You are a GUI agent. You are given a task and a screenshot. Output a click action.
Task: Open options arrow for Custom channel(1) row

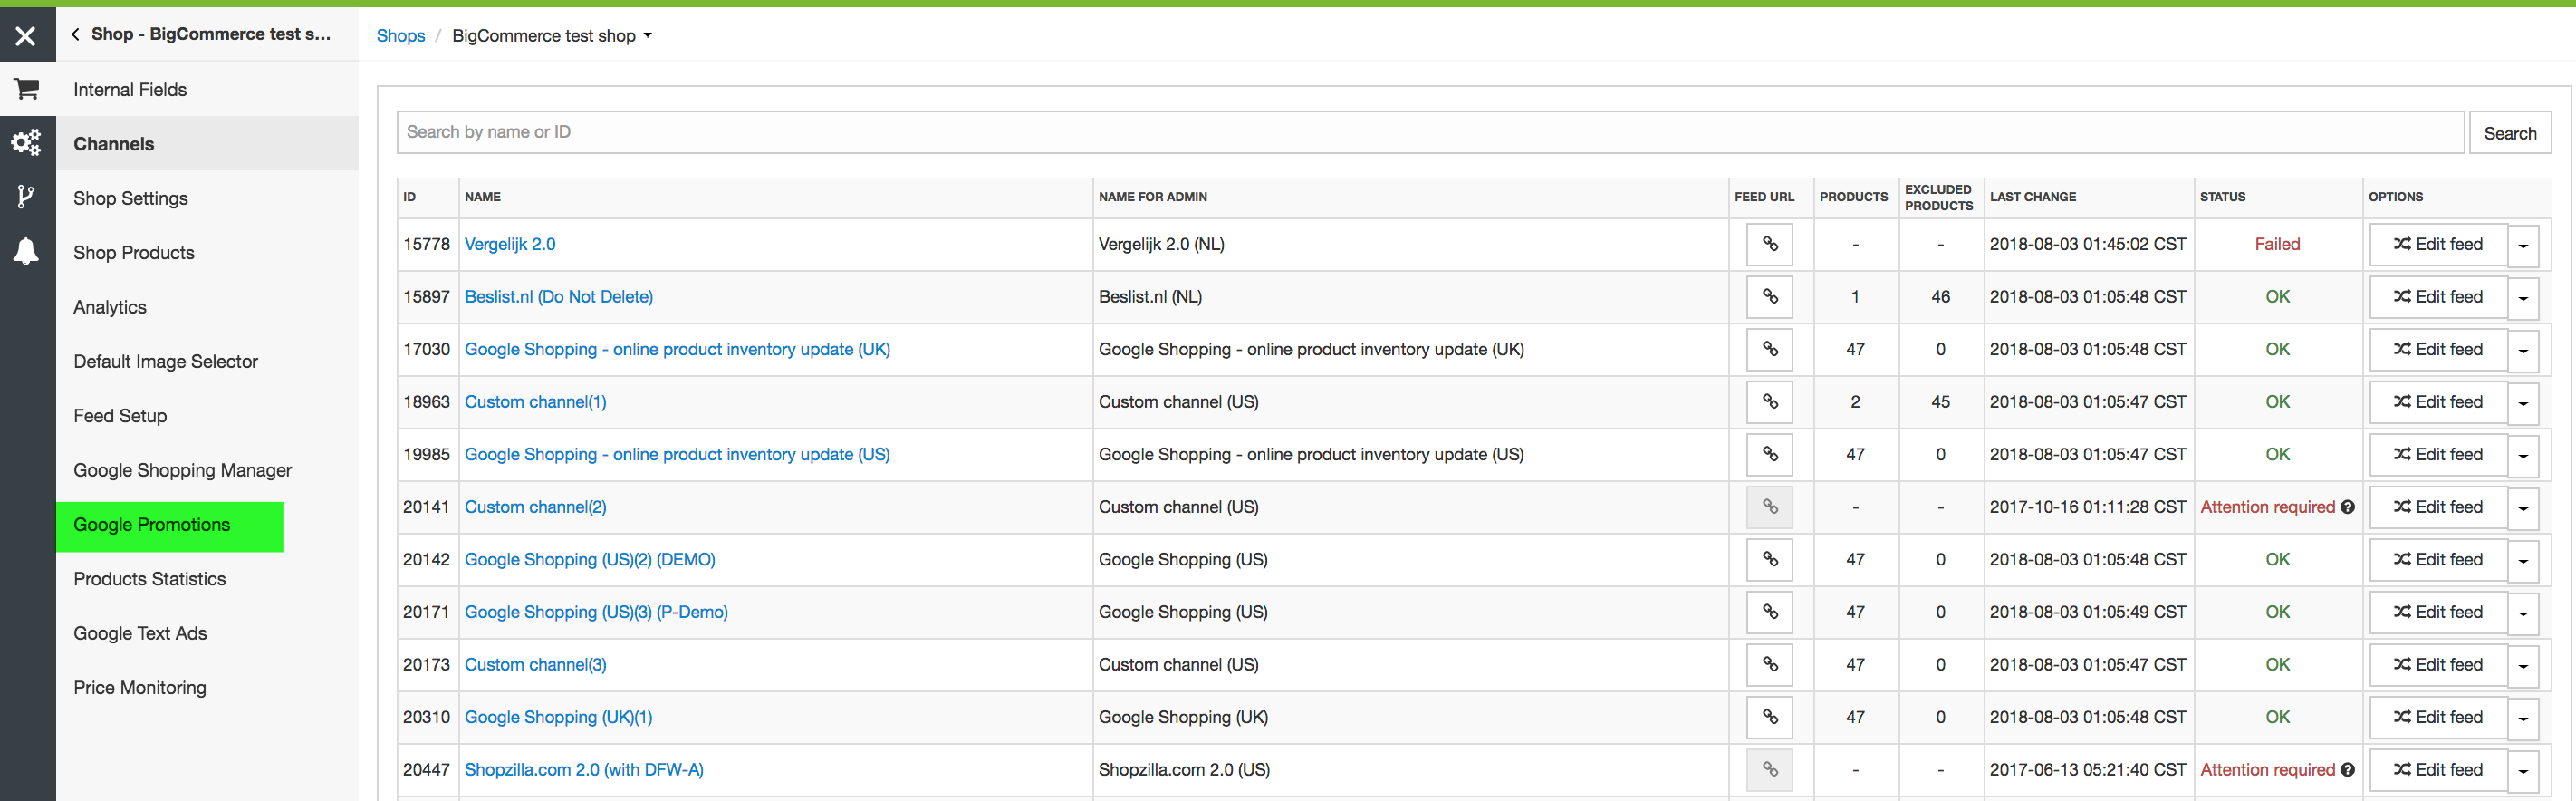(2523, 403)
